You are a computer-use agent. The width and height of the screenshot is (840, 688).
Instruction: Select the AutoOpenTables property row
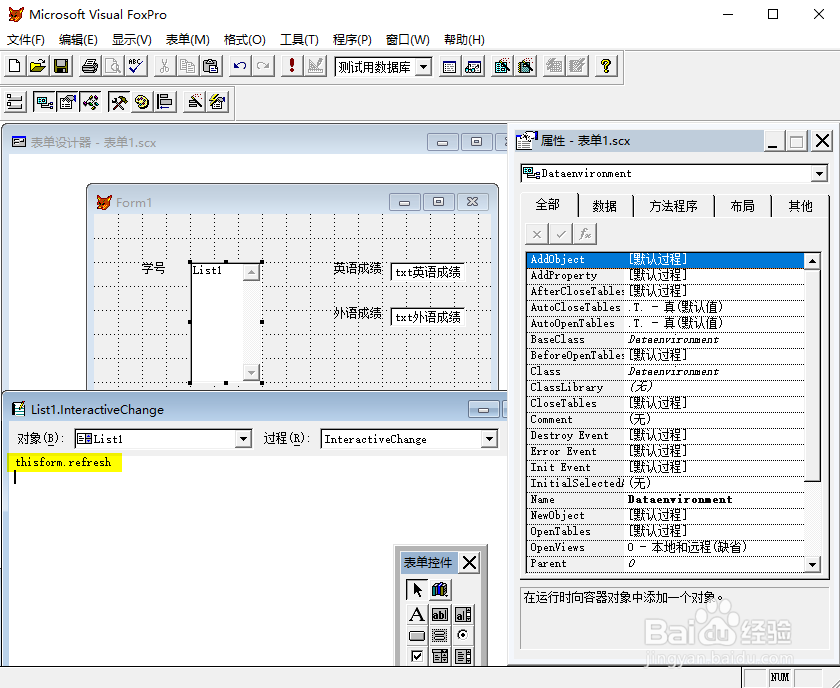pyautogui.click(x=665, y=324)
